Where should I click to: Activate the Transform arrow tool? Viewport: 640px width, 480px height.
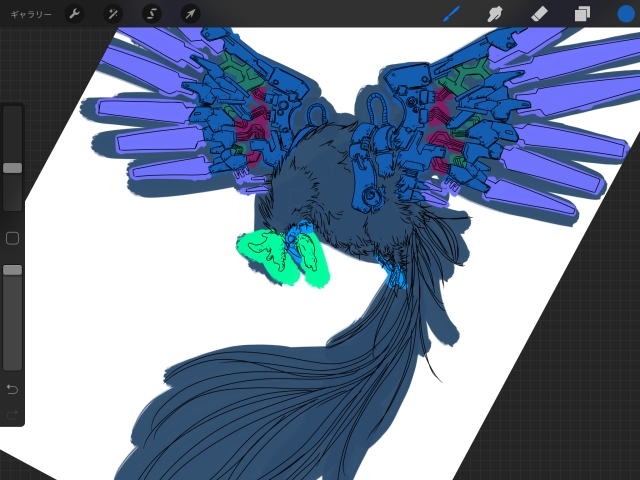189,14
